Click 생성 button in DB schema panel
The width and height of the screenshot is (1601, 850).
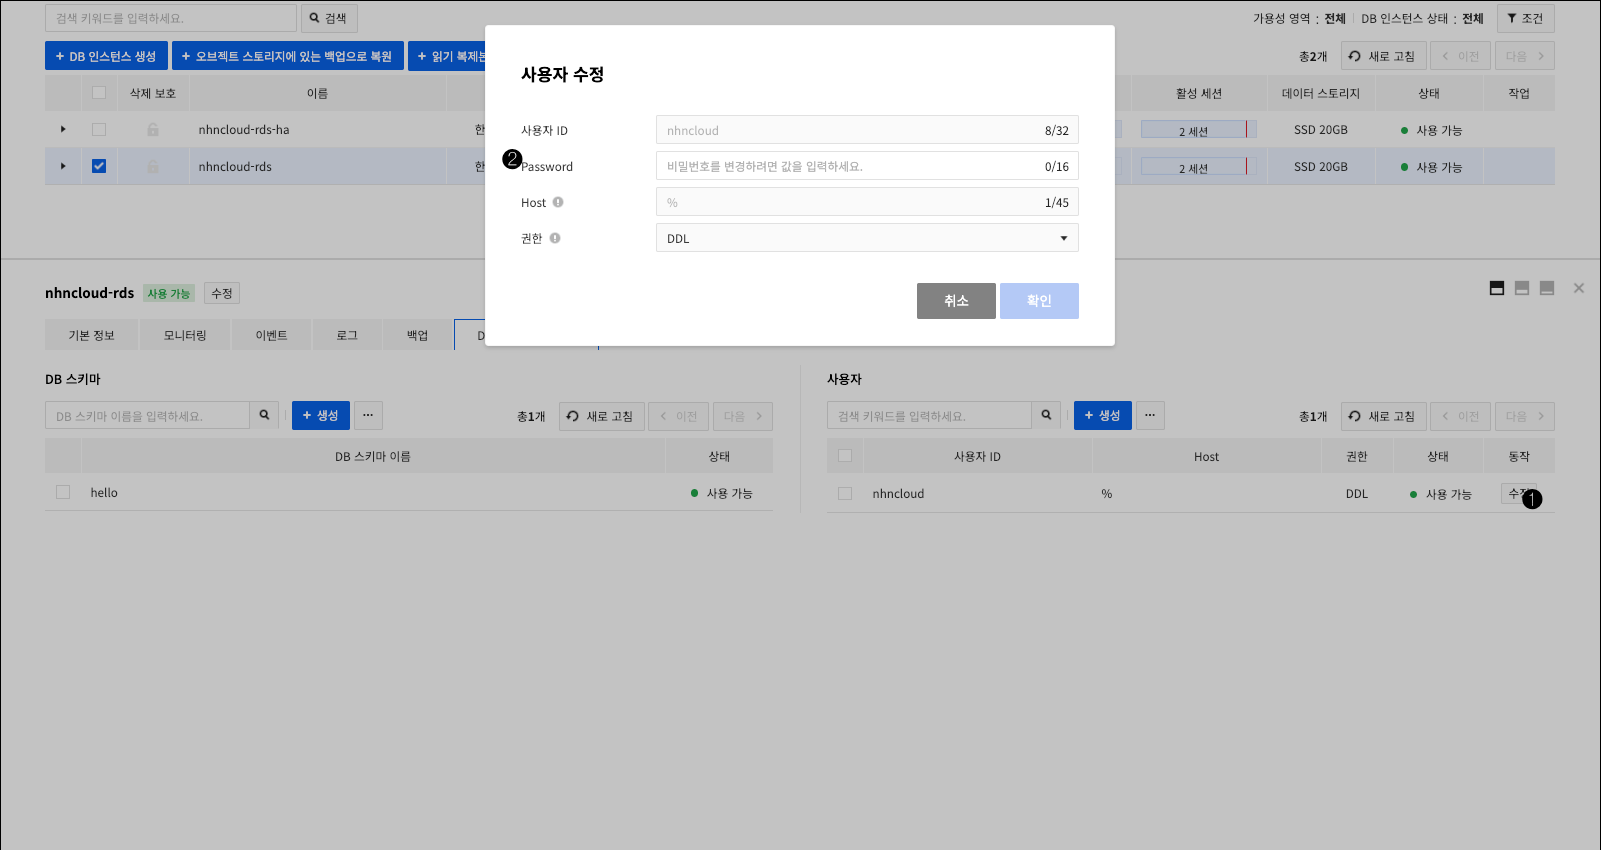click(x=321, y=415)
